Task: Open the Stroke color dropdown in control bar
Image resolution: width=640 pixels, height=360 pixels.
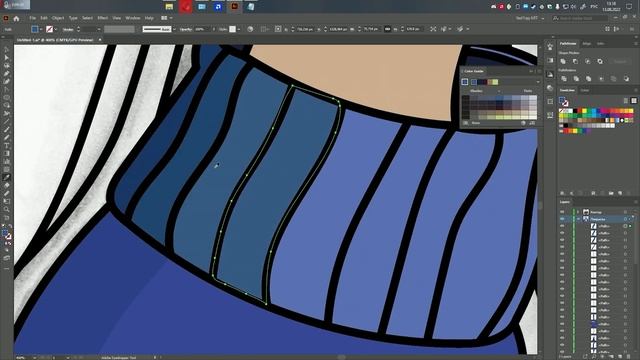Action: point(56,29)
